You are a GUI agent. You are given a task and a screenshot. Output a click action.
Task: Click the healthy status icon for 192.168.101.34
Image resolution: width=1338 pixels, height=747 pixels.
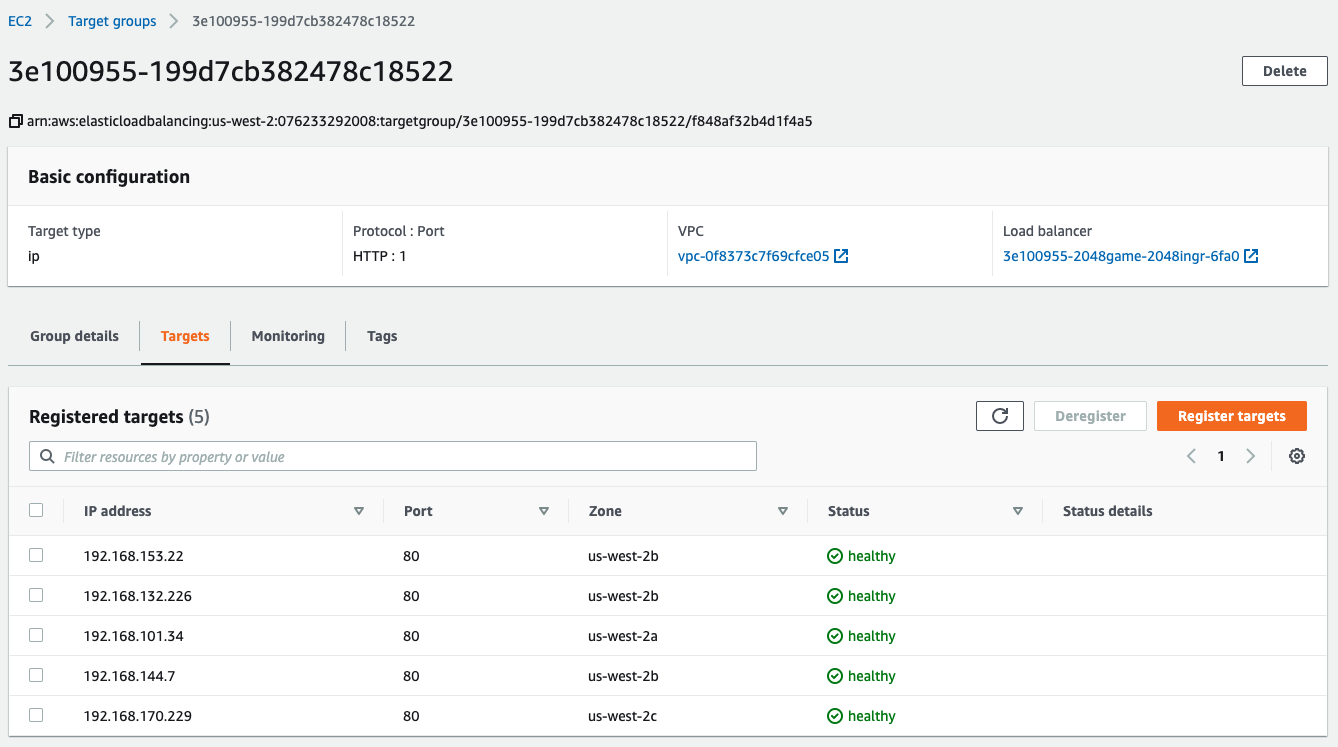836,635
